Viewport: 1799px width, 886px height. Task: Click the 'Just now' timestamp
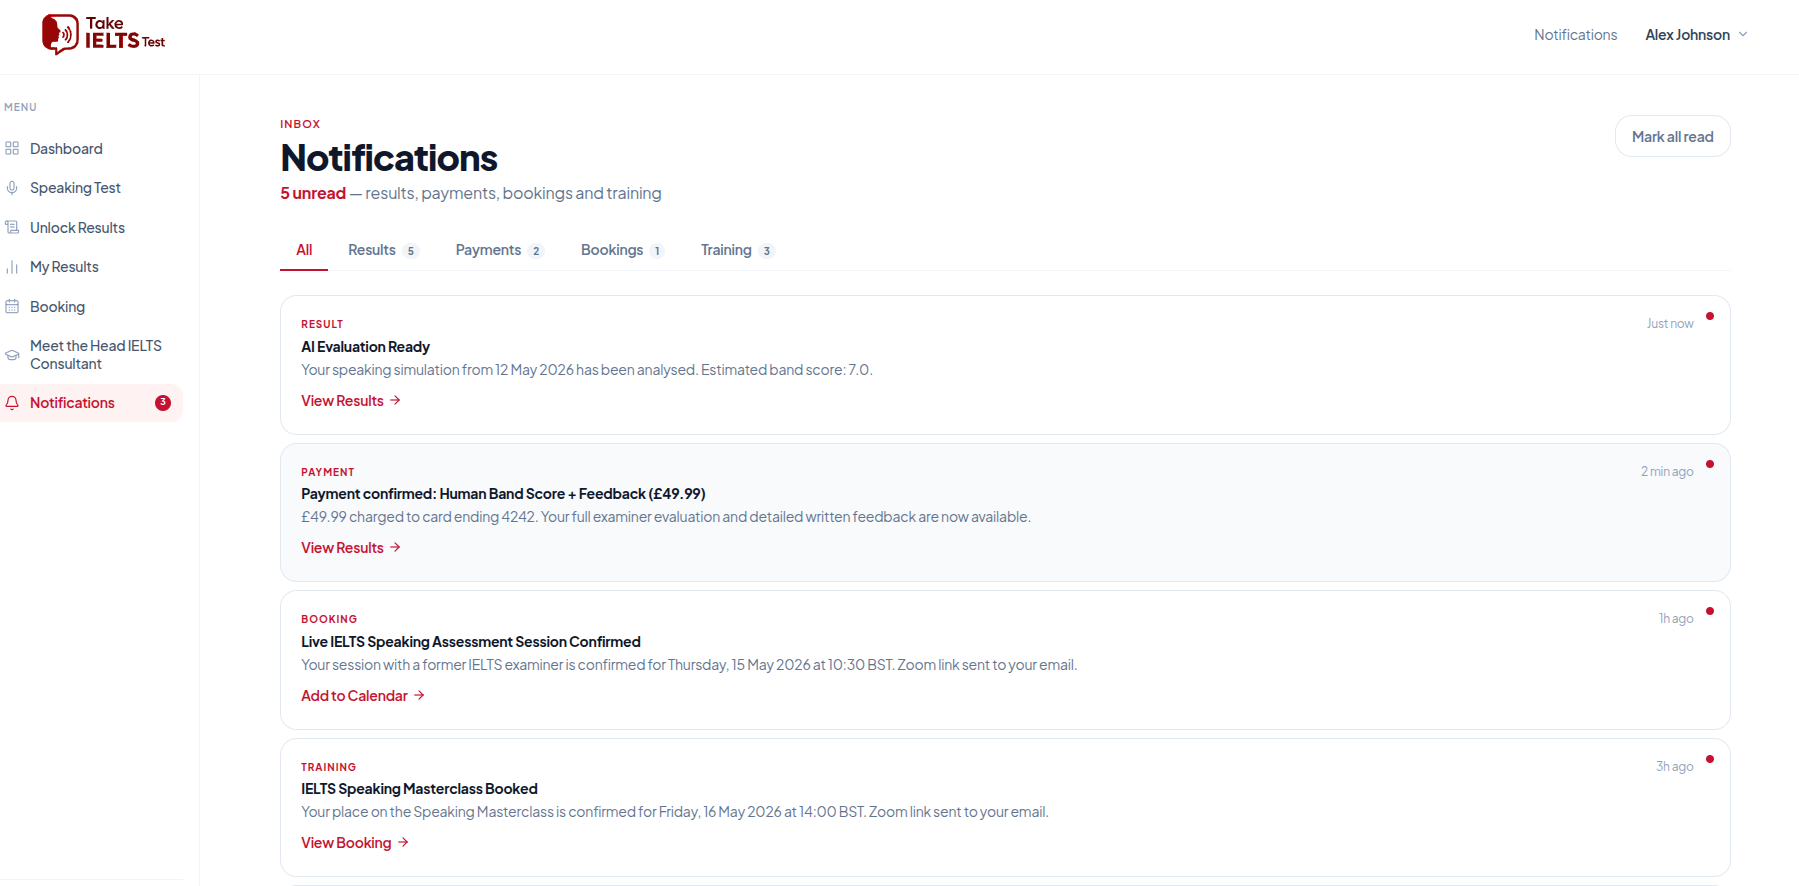click(x=1670, y=324)
